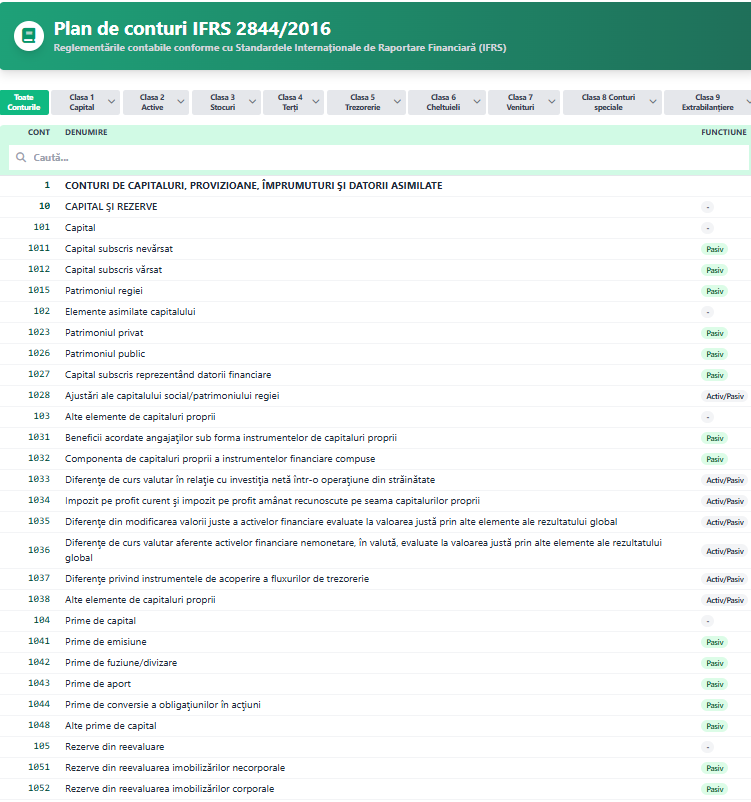Open the Clasa 8 Conturi speciale tab

pyautogui.click(x=607, y=102)
